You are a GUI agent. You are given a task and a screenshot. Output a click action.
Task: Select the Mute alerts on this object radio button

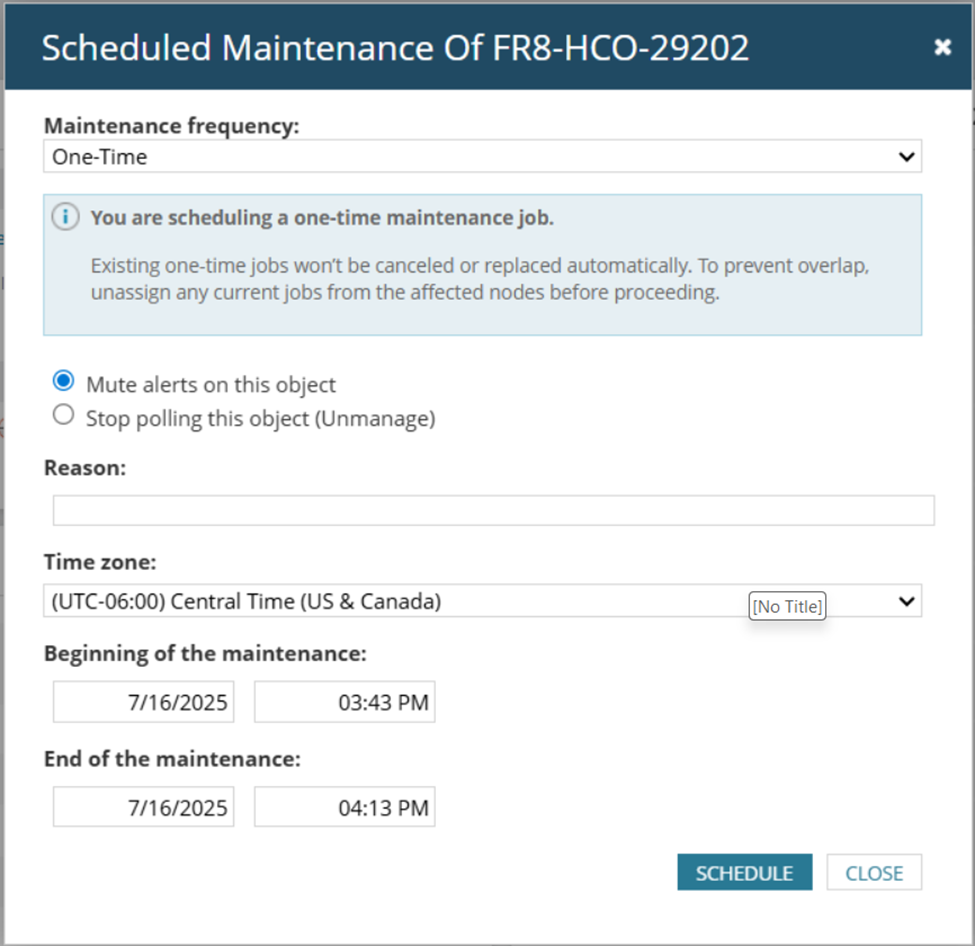[64, 381]
